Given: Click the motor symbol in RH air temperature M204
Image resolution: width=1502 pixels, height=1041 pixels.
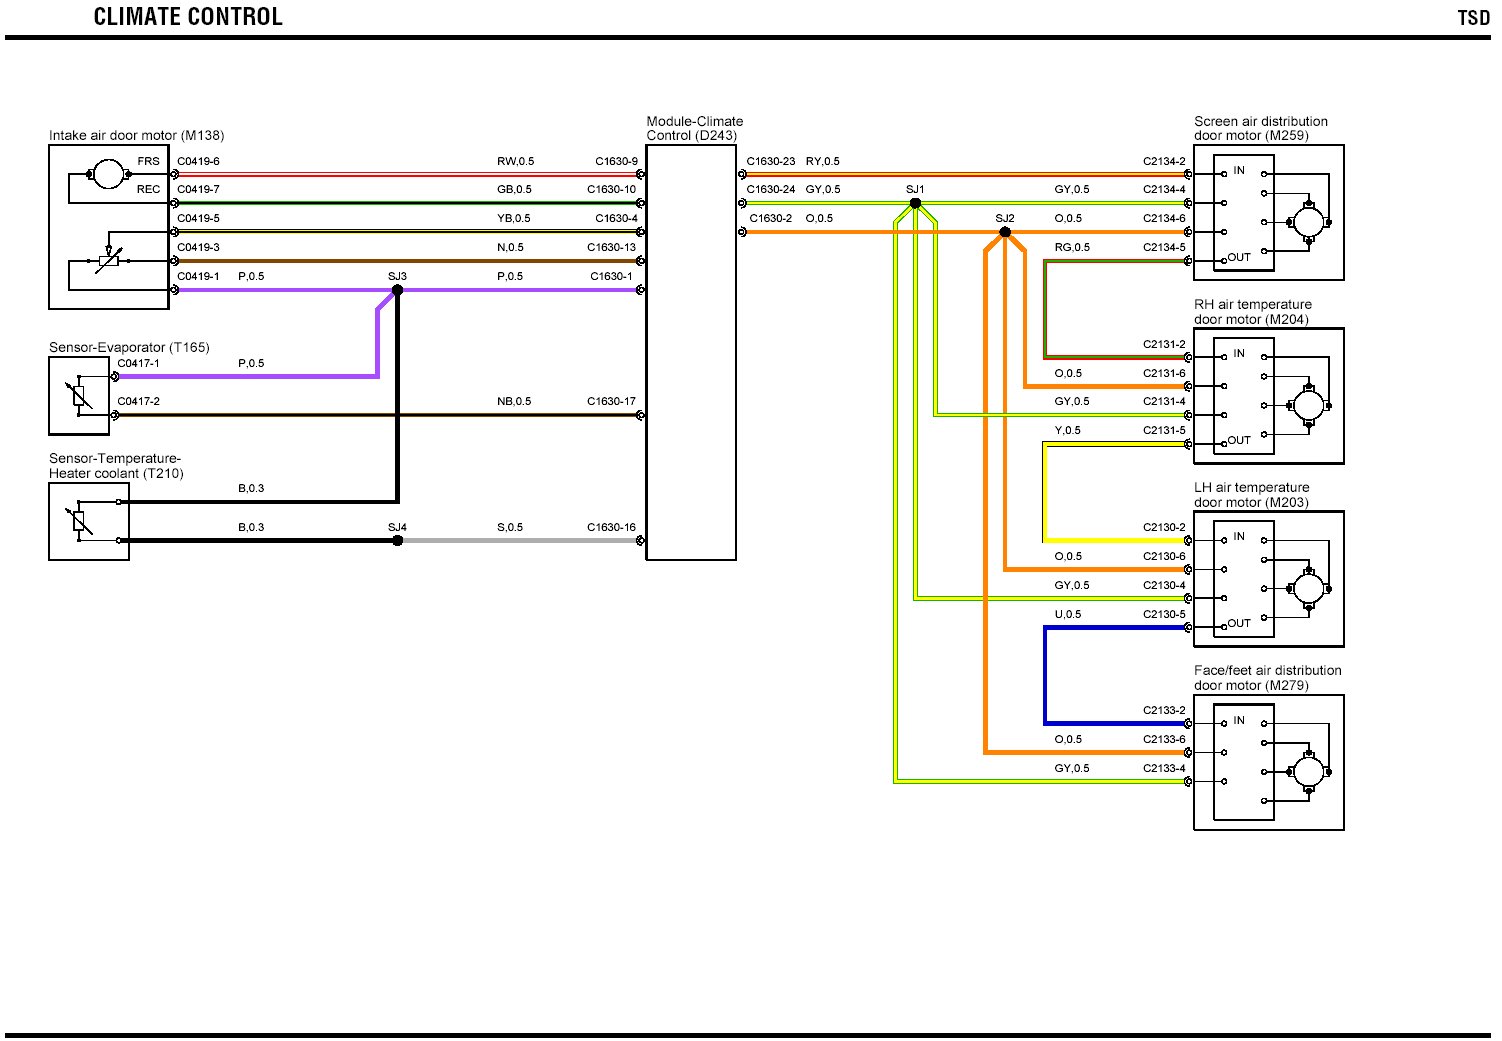Looking at the screenshot, I should [1308, 405].
